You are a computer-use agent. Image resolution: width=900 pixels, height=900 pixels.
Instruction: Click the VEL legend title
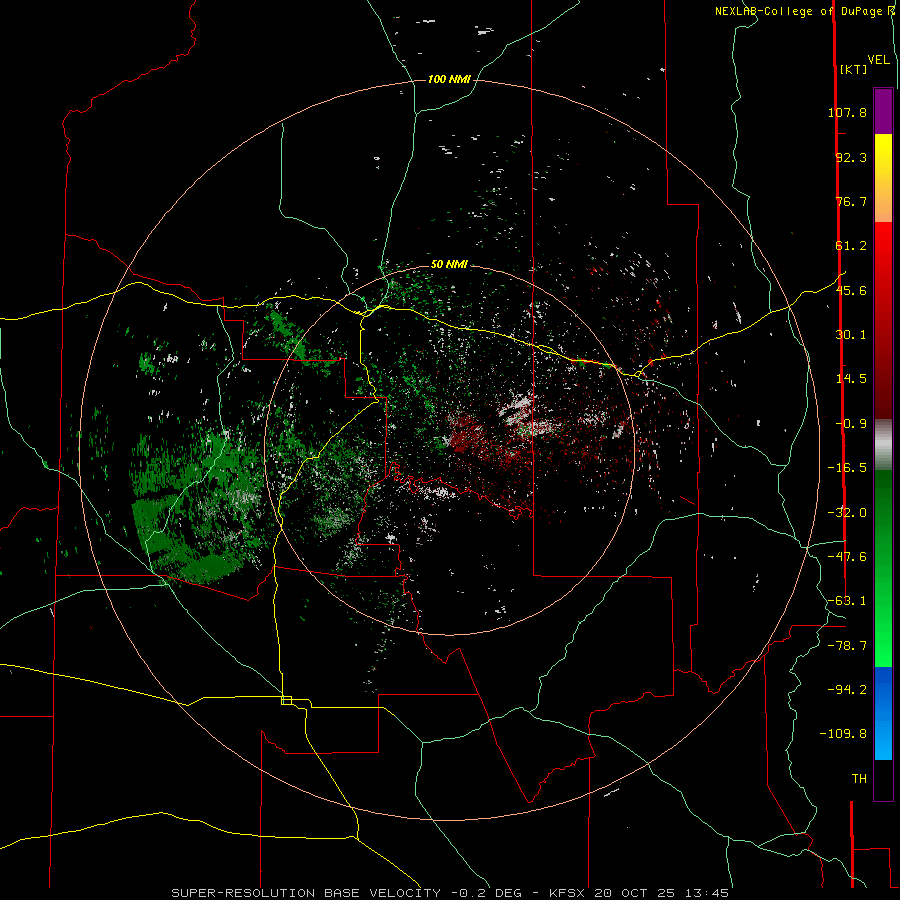pyautogui.click(x=878, y=60)
